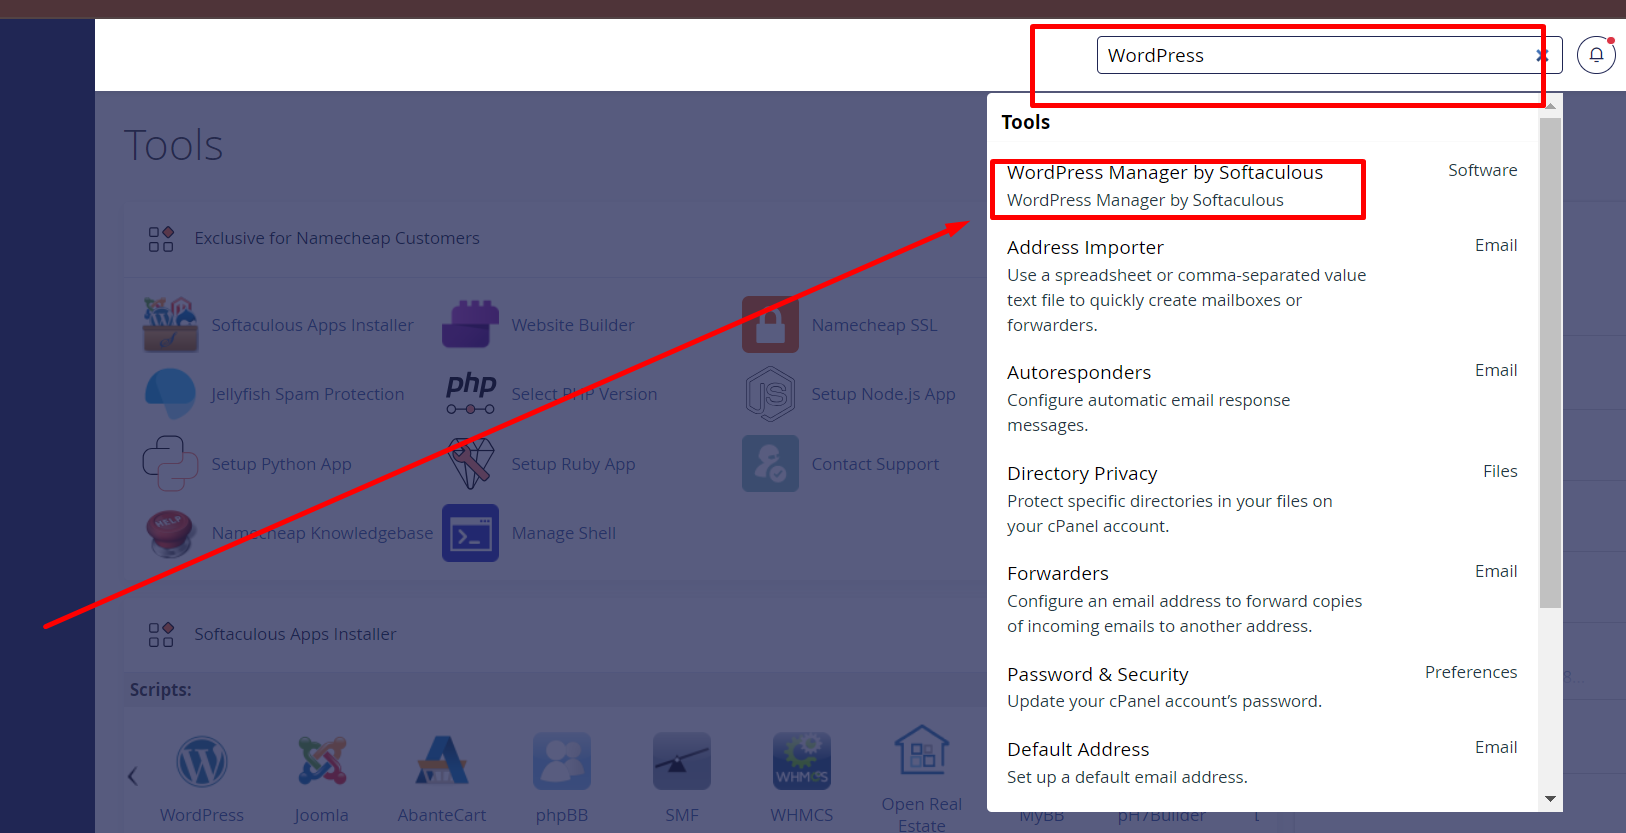The width and height of the screenshot is (1626, 833).
Task: Click the Setup Node.js App link
Action: point(883,394)
